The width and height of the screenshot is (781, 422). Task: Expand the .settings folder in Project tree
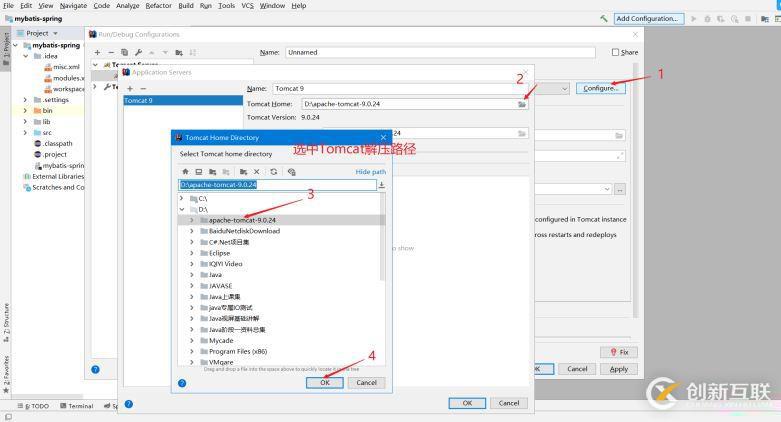25,100
